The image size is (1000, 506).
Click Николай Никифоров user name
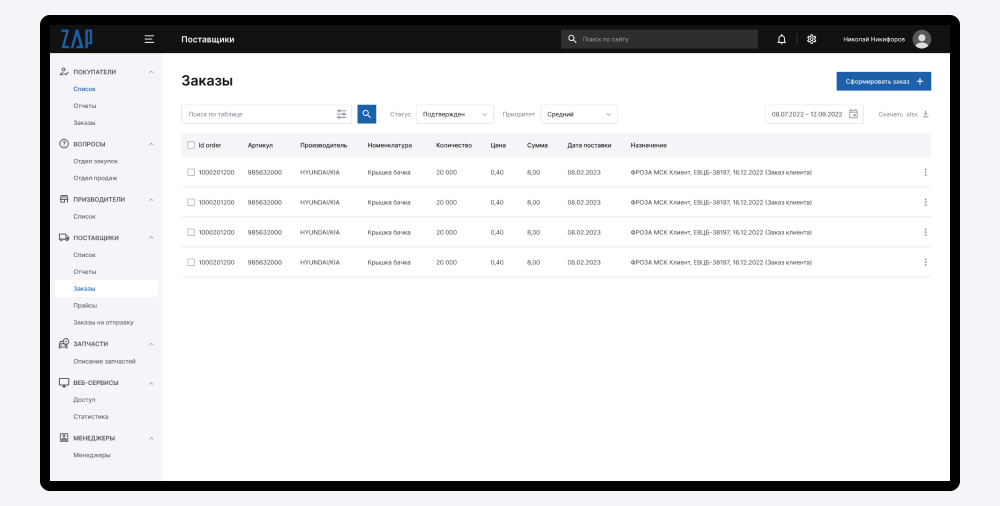pyautogui.click(x=874, y=40)
